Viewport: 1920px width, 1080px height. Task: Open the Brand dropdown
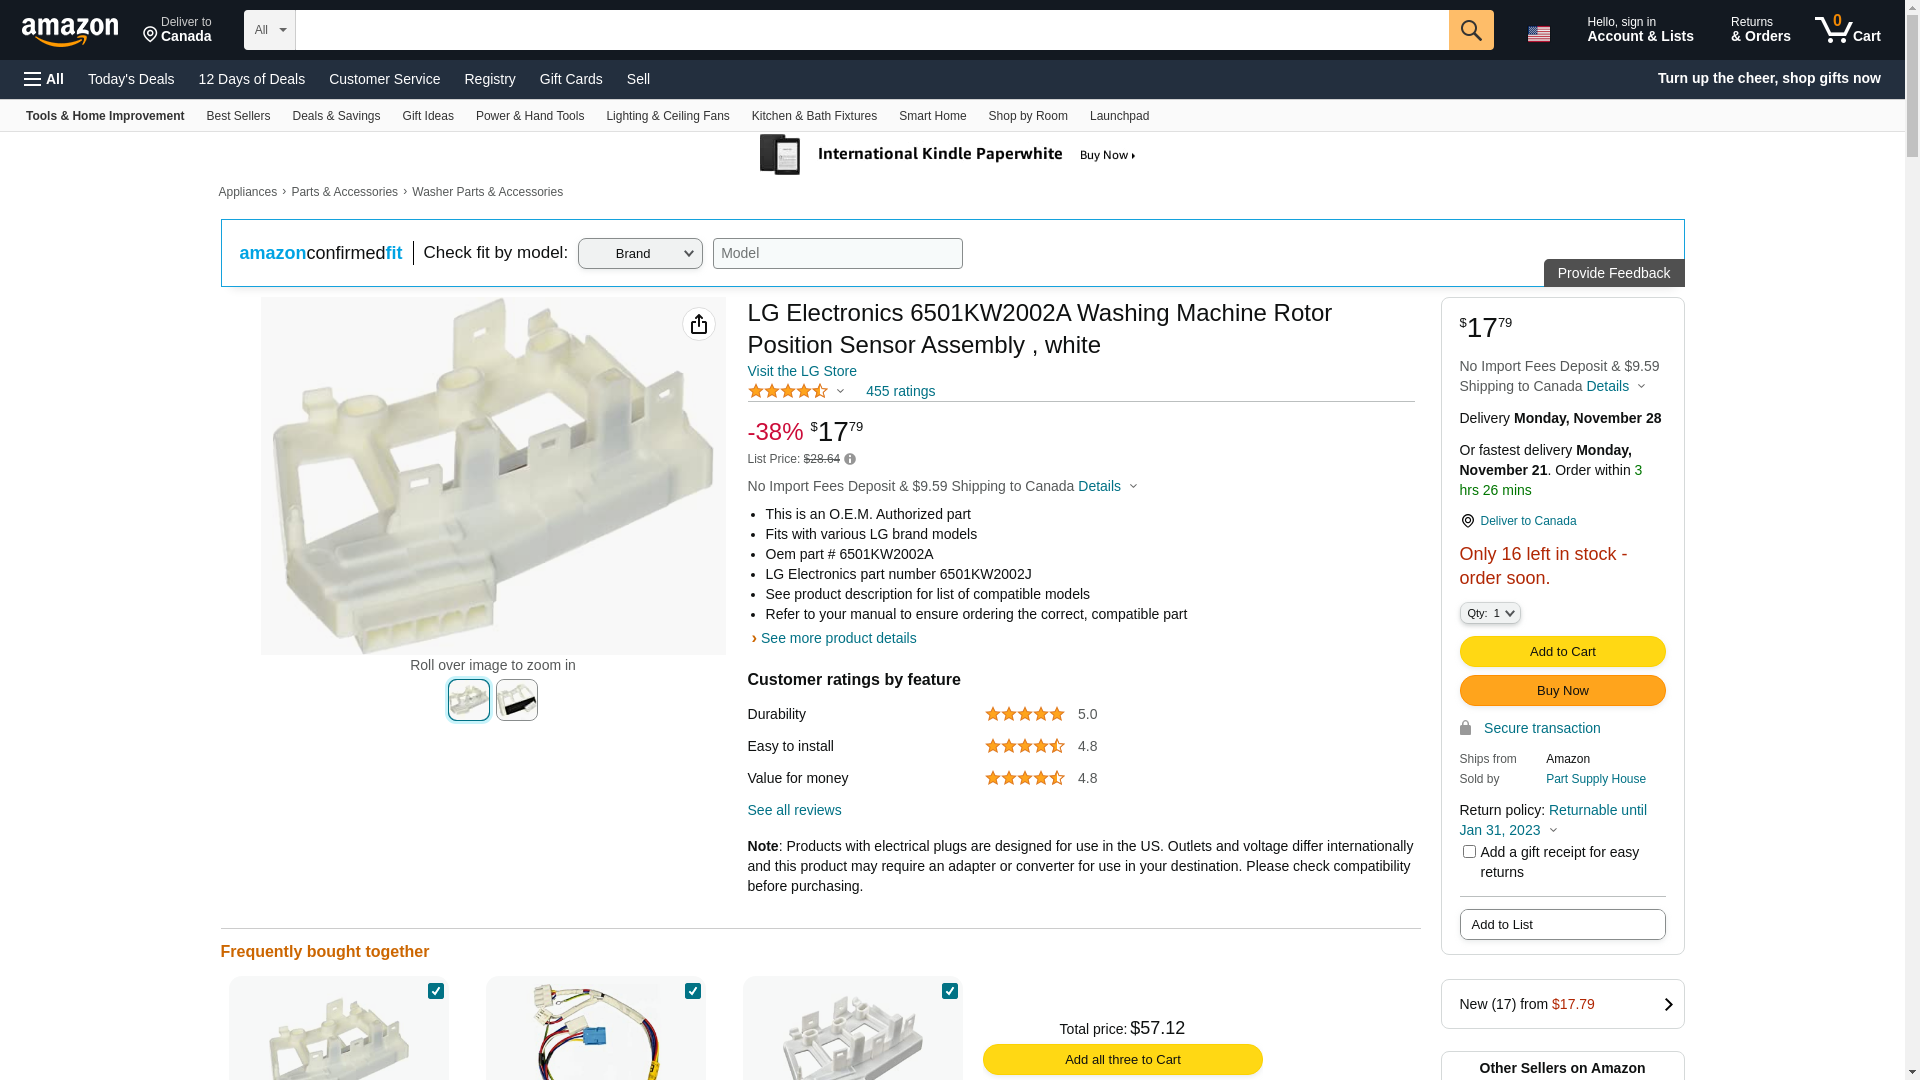coord(640,254)
